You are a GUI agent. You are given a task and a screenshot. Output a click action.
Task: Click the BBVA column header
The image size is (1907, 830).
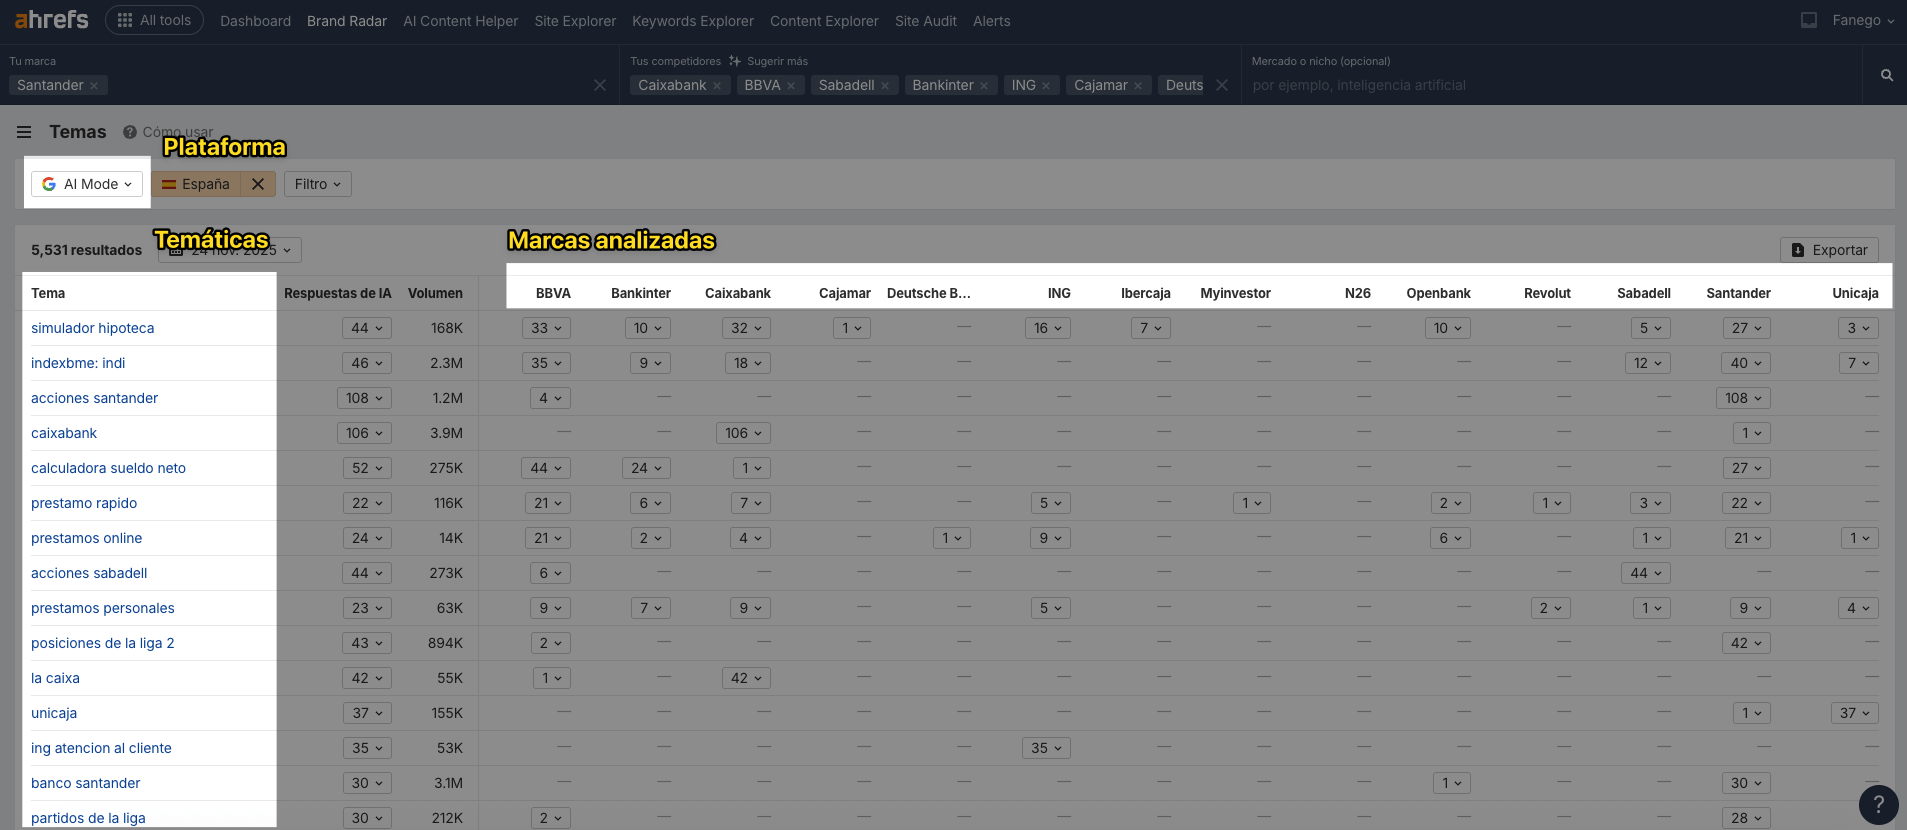click(553, 293)
